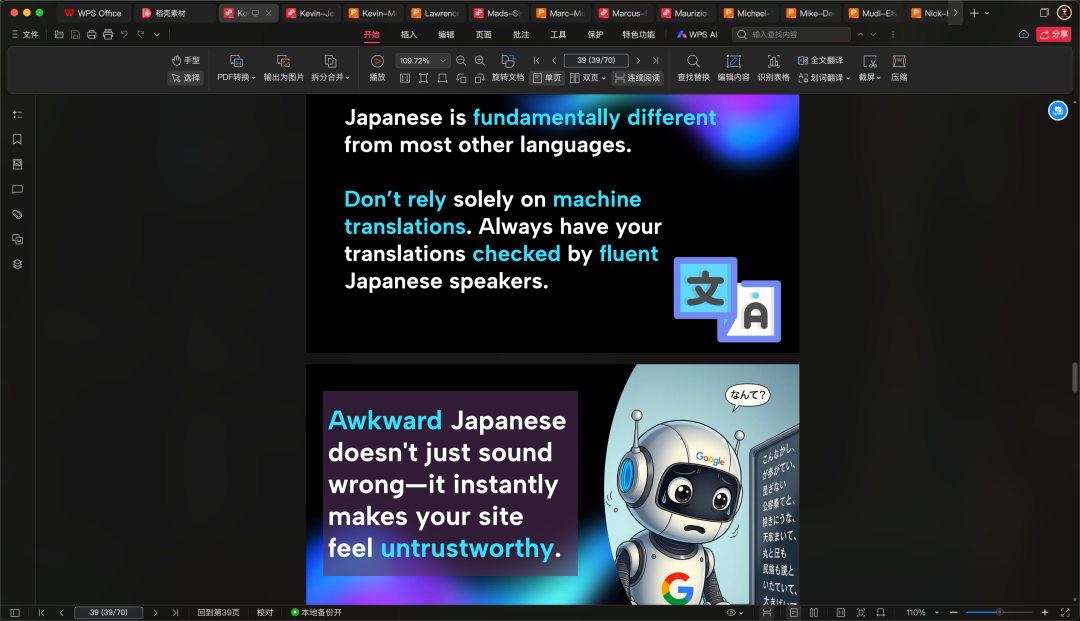
Task: Open the 文件 file menu
Action: pos(25,34)
